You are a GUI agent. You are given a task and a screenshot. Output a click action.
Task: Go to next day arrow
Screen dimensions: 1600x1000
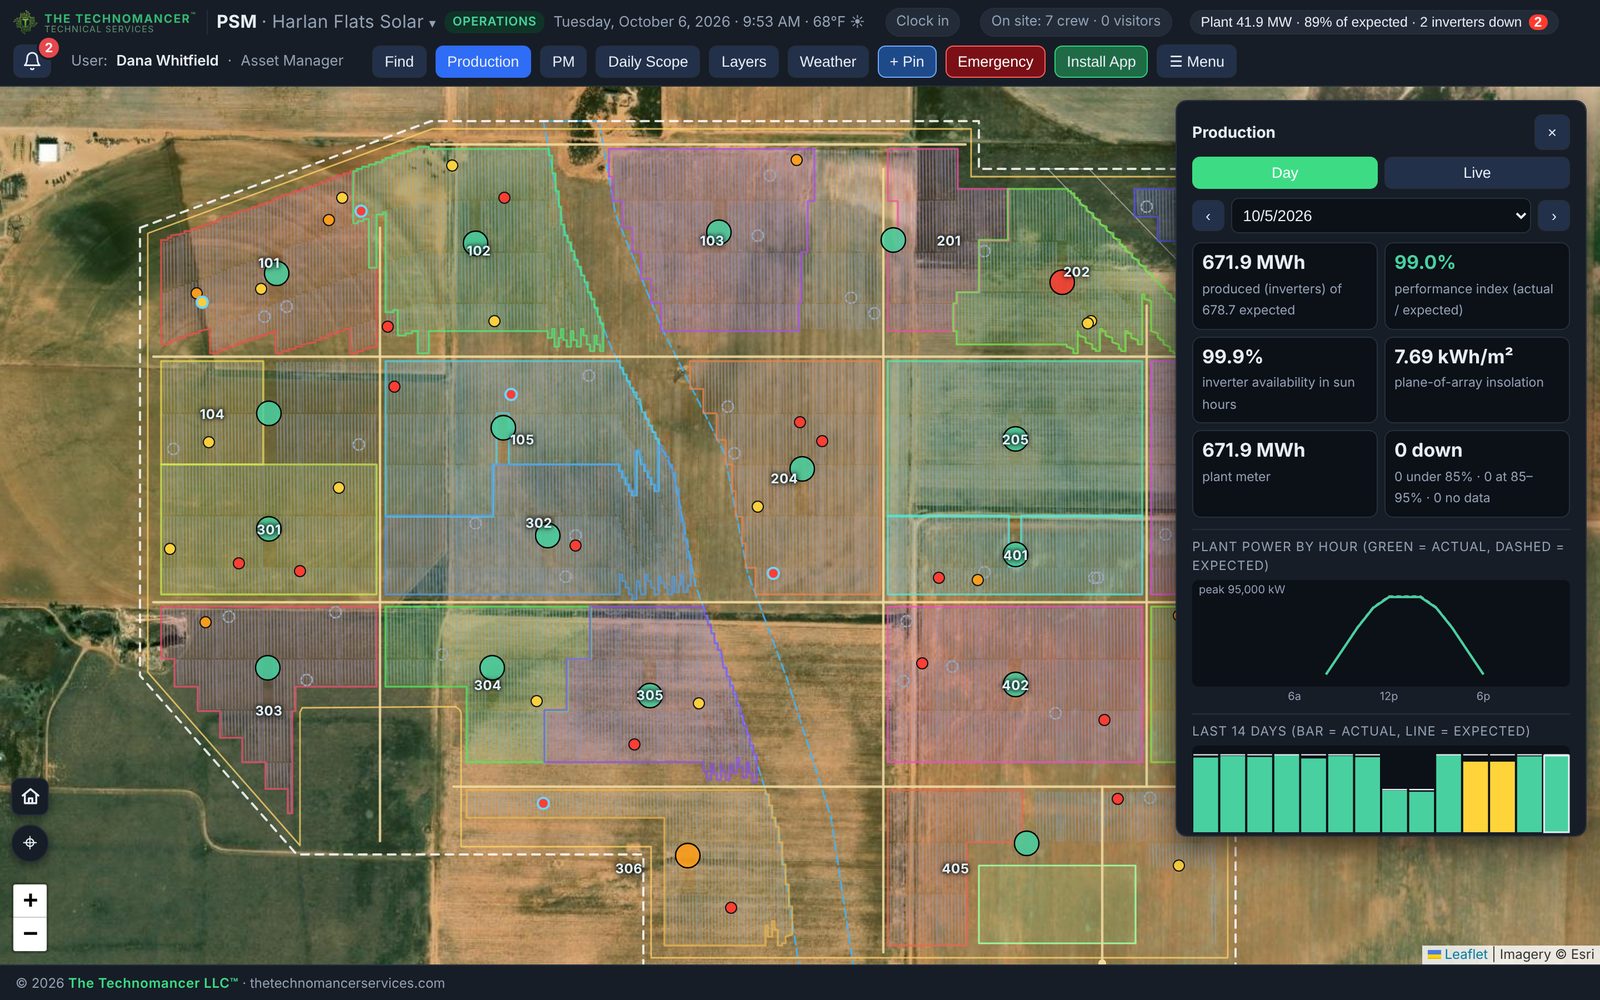point(1553,216)
